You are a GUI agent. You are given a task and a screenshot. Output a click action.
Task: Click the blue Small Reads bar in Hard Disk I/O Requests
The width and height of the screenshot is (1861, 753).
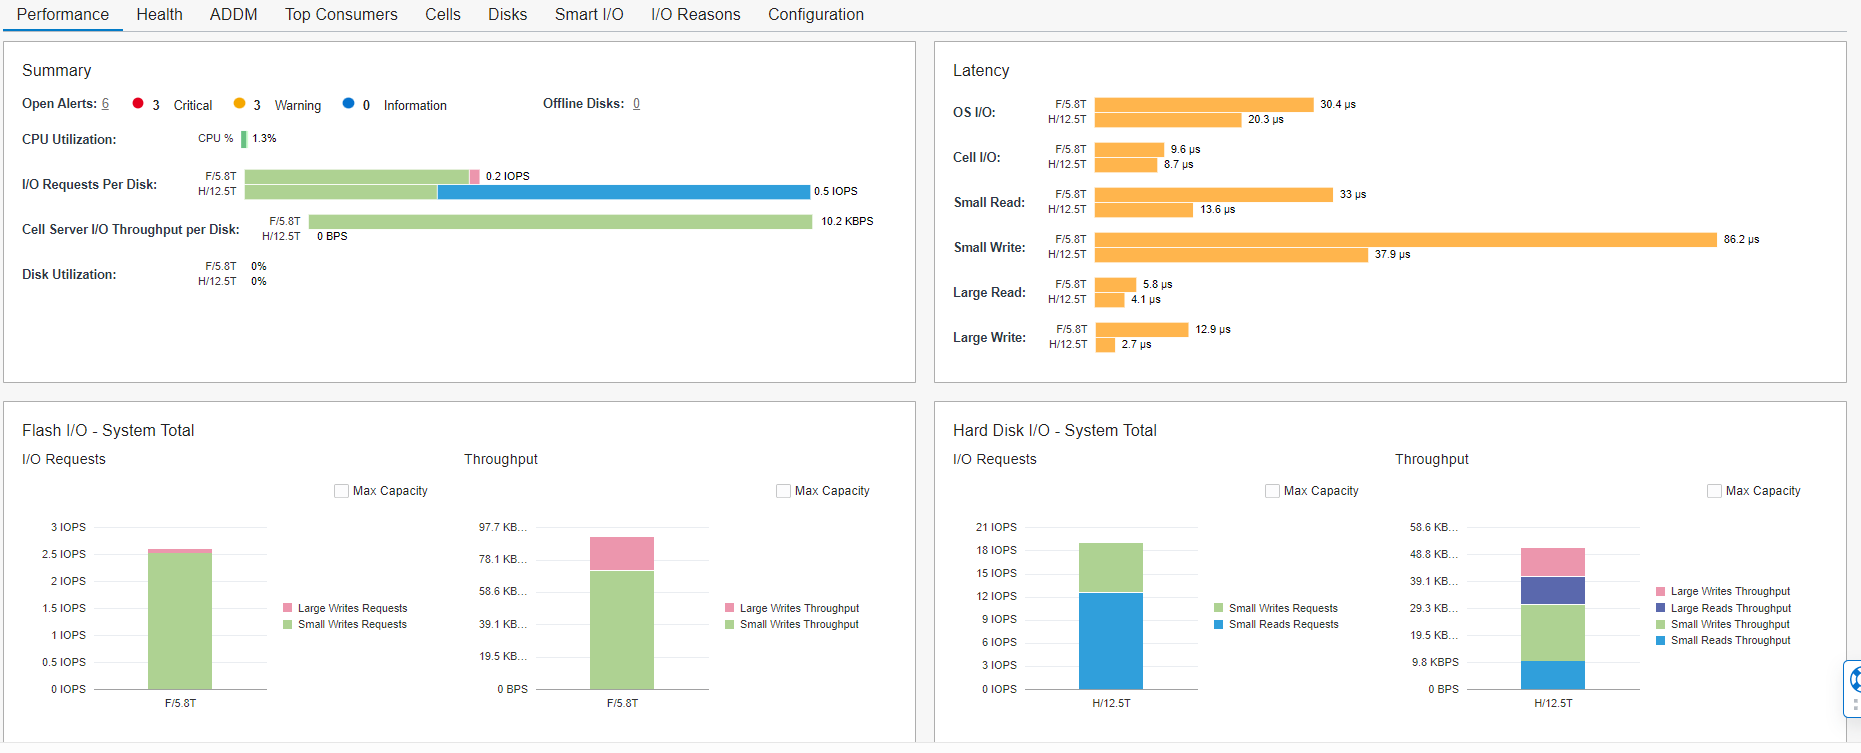click(1110, 640)
